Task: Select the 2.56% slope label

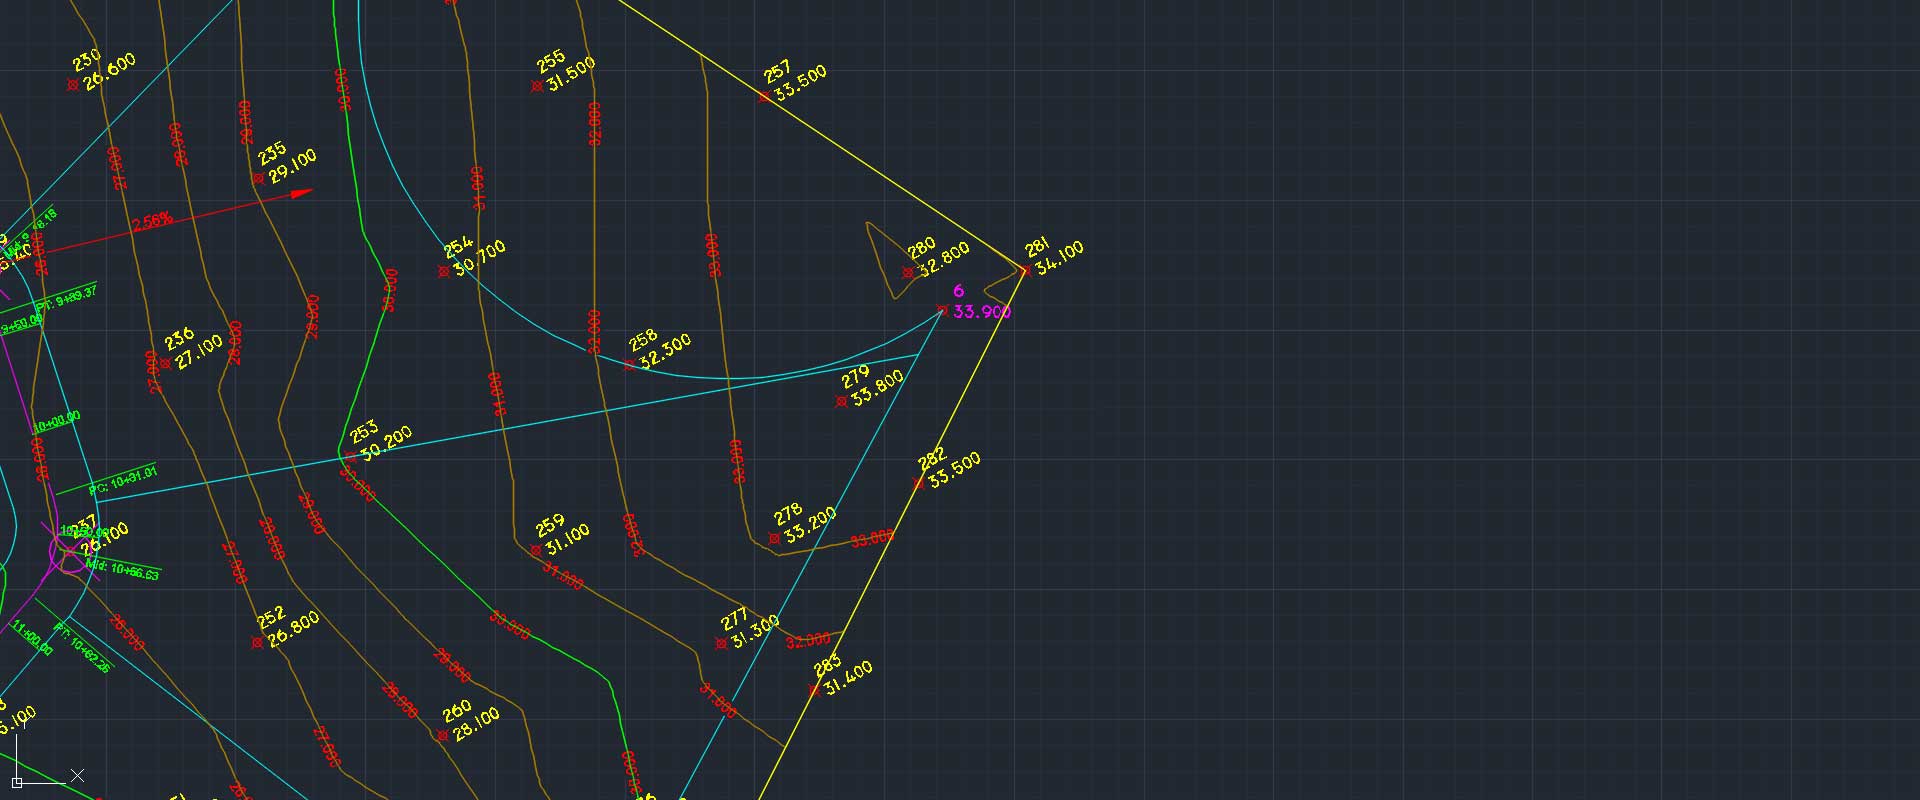Action: click(152, 221)
